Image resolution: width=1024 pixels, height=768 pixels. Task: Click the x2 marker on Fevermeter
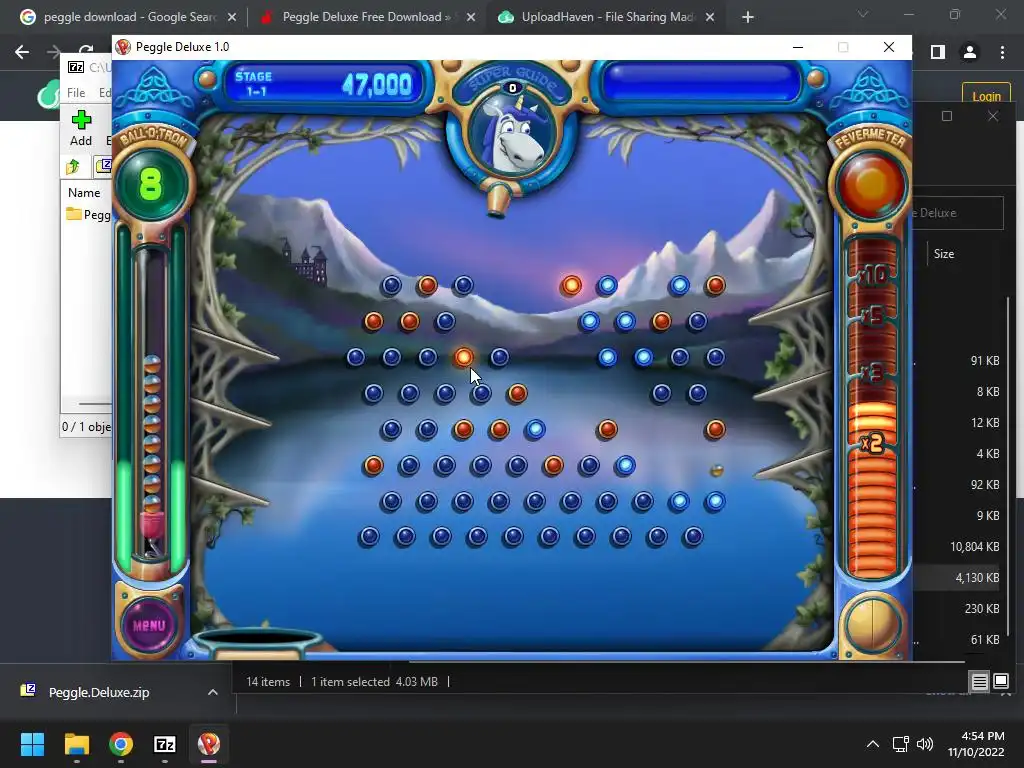click(x=872, y=444)
